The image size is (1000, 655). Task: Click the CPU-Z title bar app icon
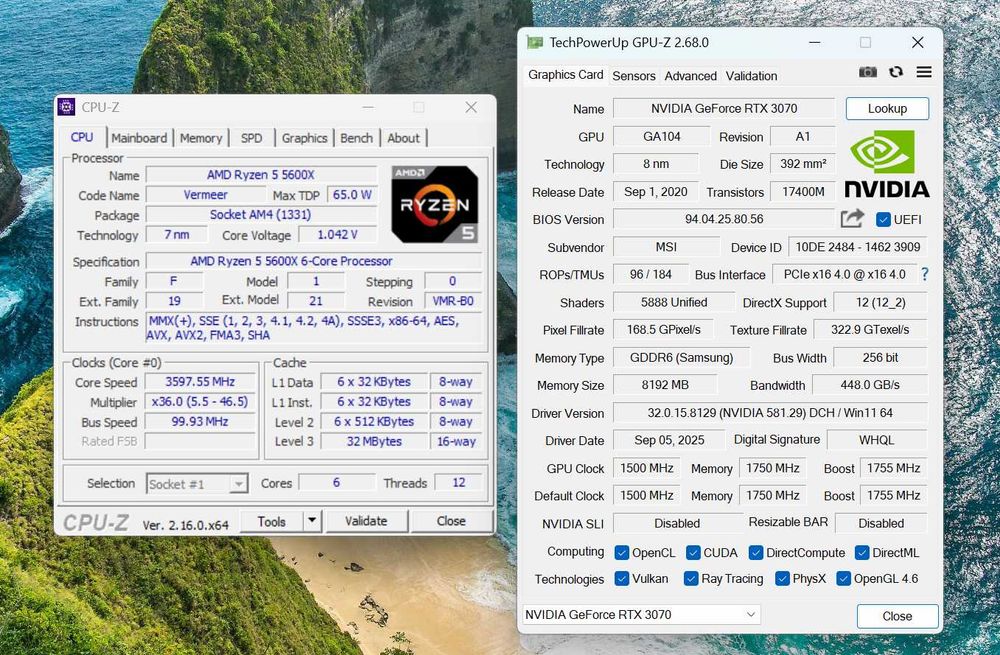(66, 107)
